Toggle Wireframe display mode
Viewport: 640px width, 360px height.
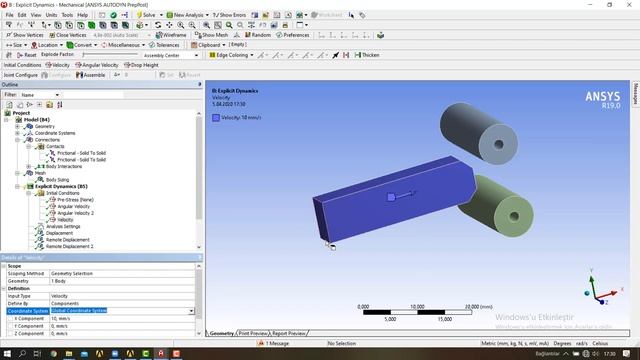click(x=171, y=35)
